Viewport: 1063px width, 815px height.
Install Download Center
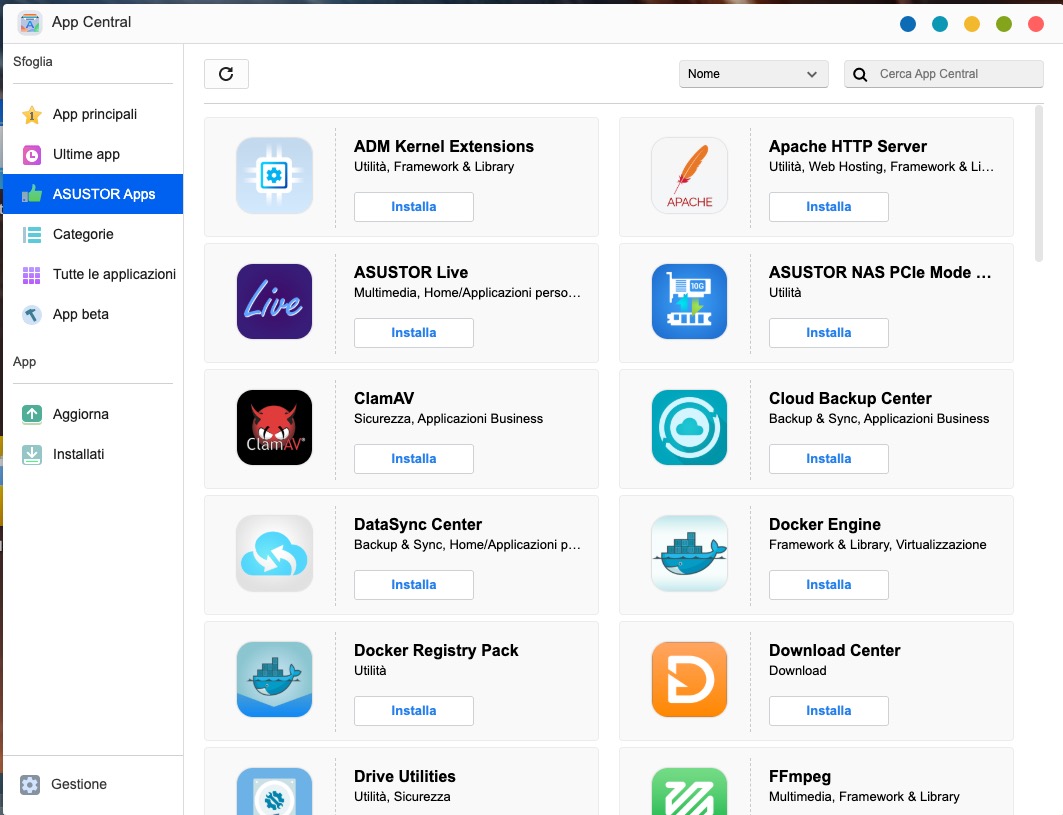click(828, 711)
